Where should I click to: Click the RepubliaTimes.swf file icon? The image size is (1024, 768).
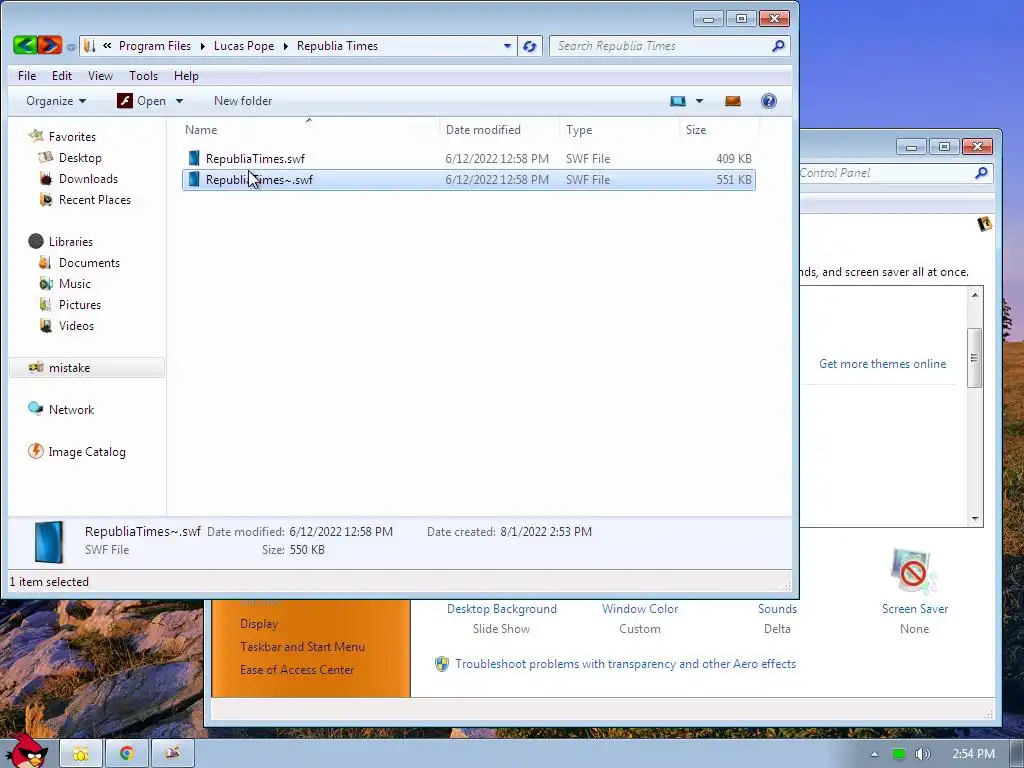pos(194,158)
